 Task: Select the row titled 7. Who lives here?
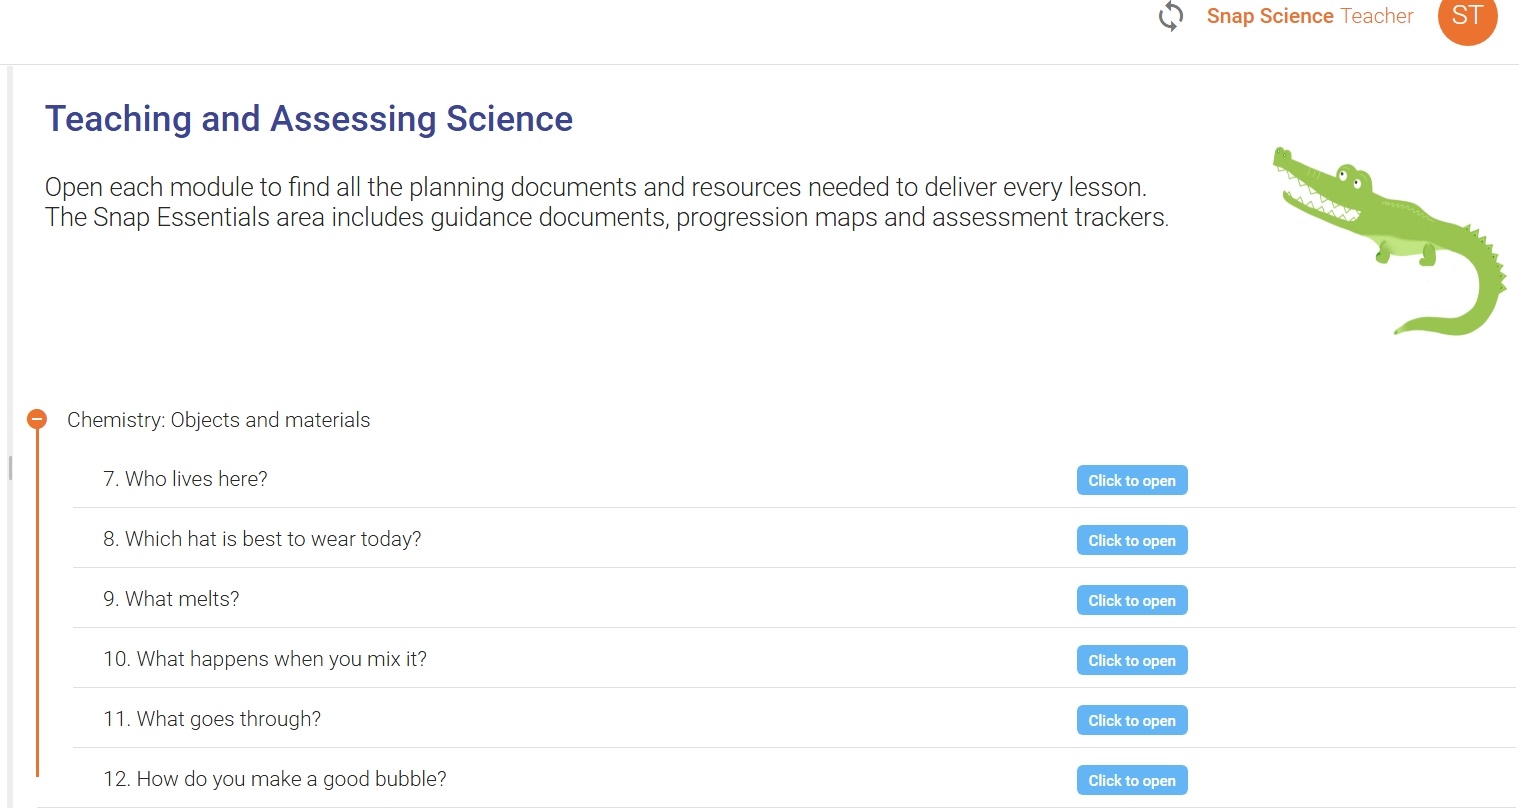pyautogui.click(x=185, y=479)
